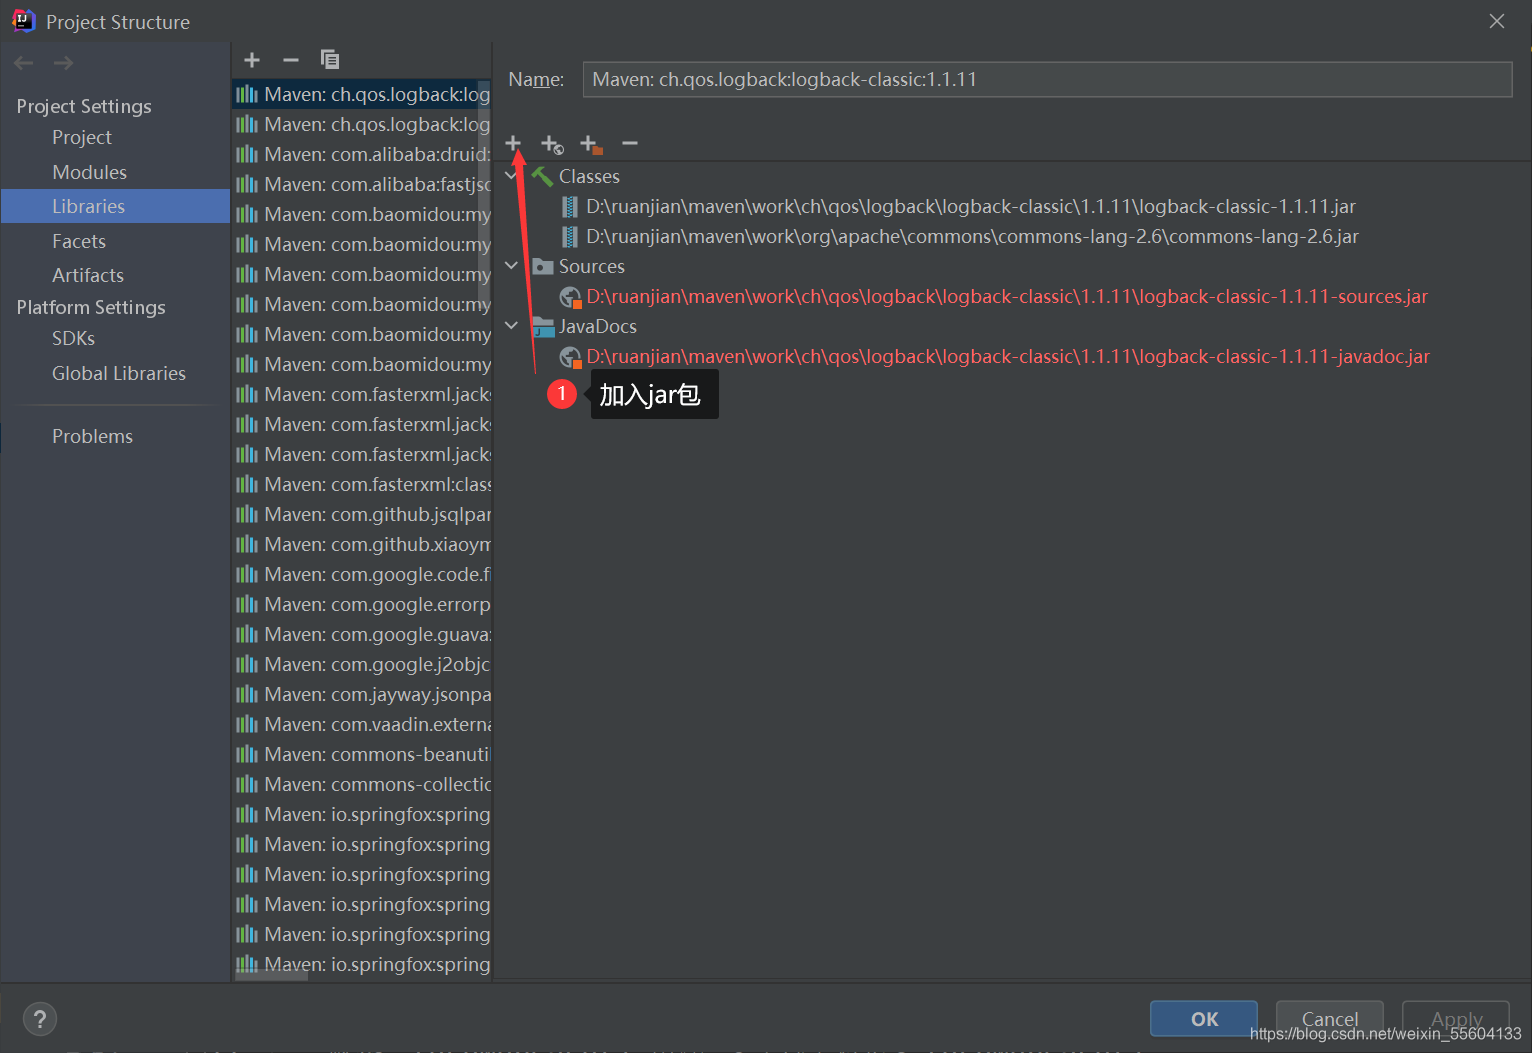Click the Apply button

point(1456,1018)
